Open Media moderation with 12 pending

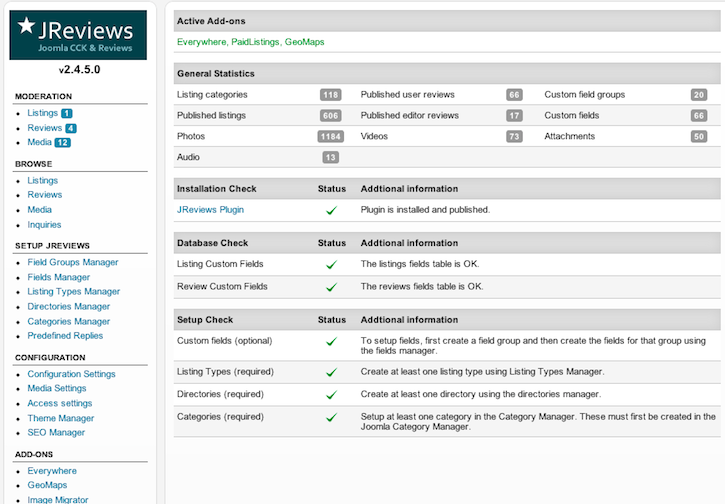[39, 143]
